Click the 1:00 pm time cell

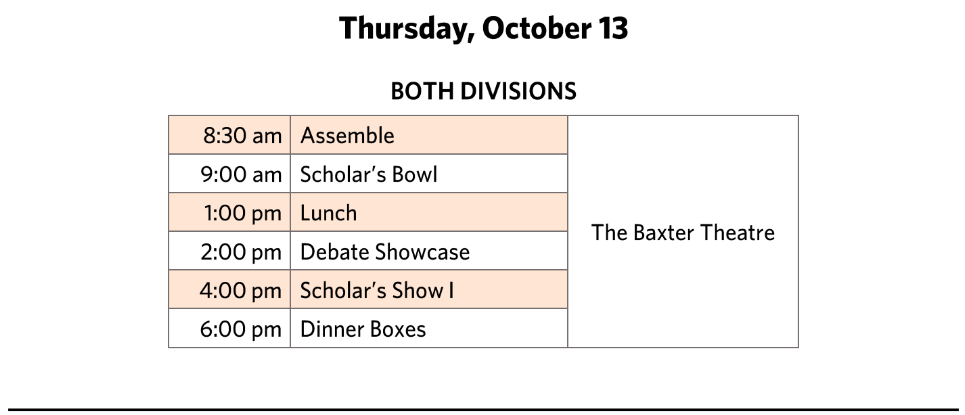click(230, 212)
